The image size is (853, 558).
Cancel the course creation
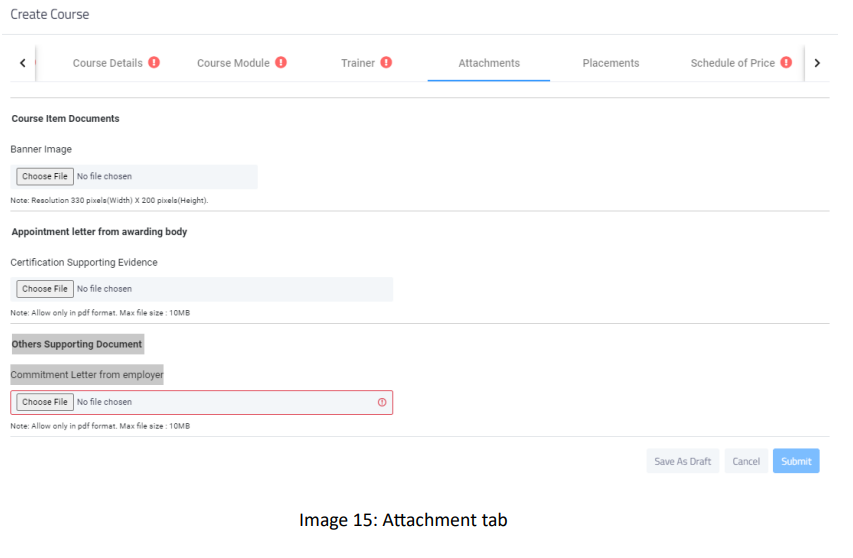(746, 461)
